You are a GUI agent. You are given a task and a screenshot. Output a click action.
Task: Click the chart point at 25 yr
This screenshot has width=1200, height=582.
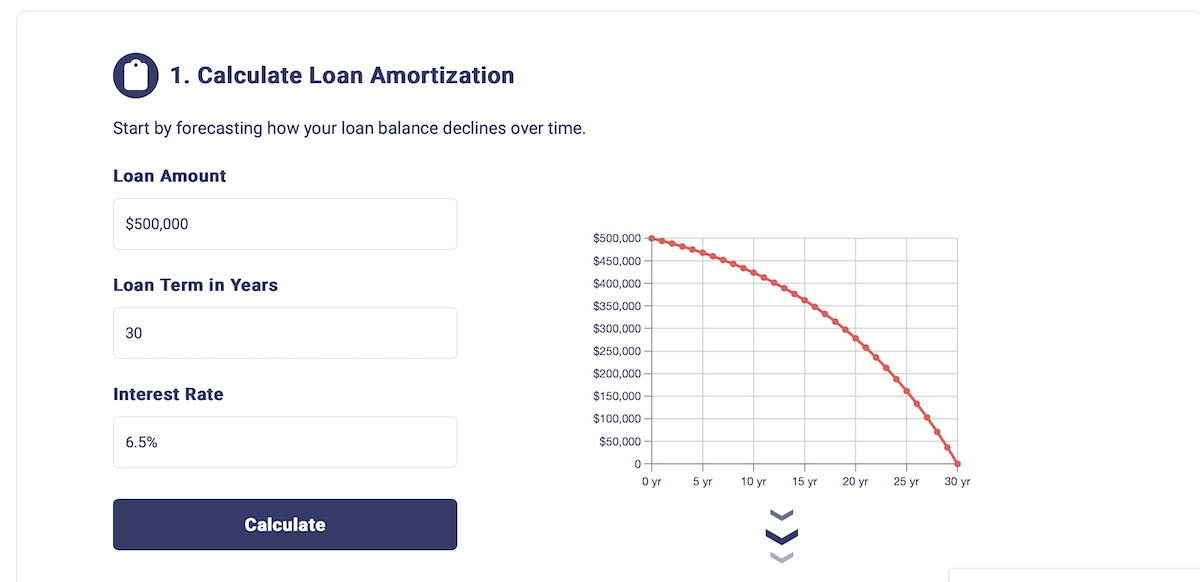coord(907,391)
